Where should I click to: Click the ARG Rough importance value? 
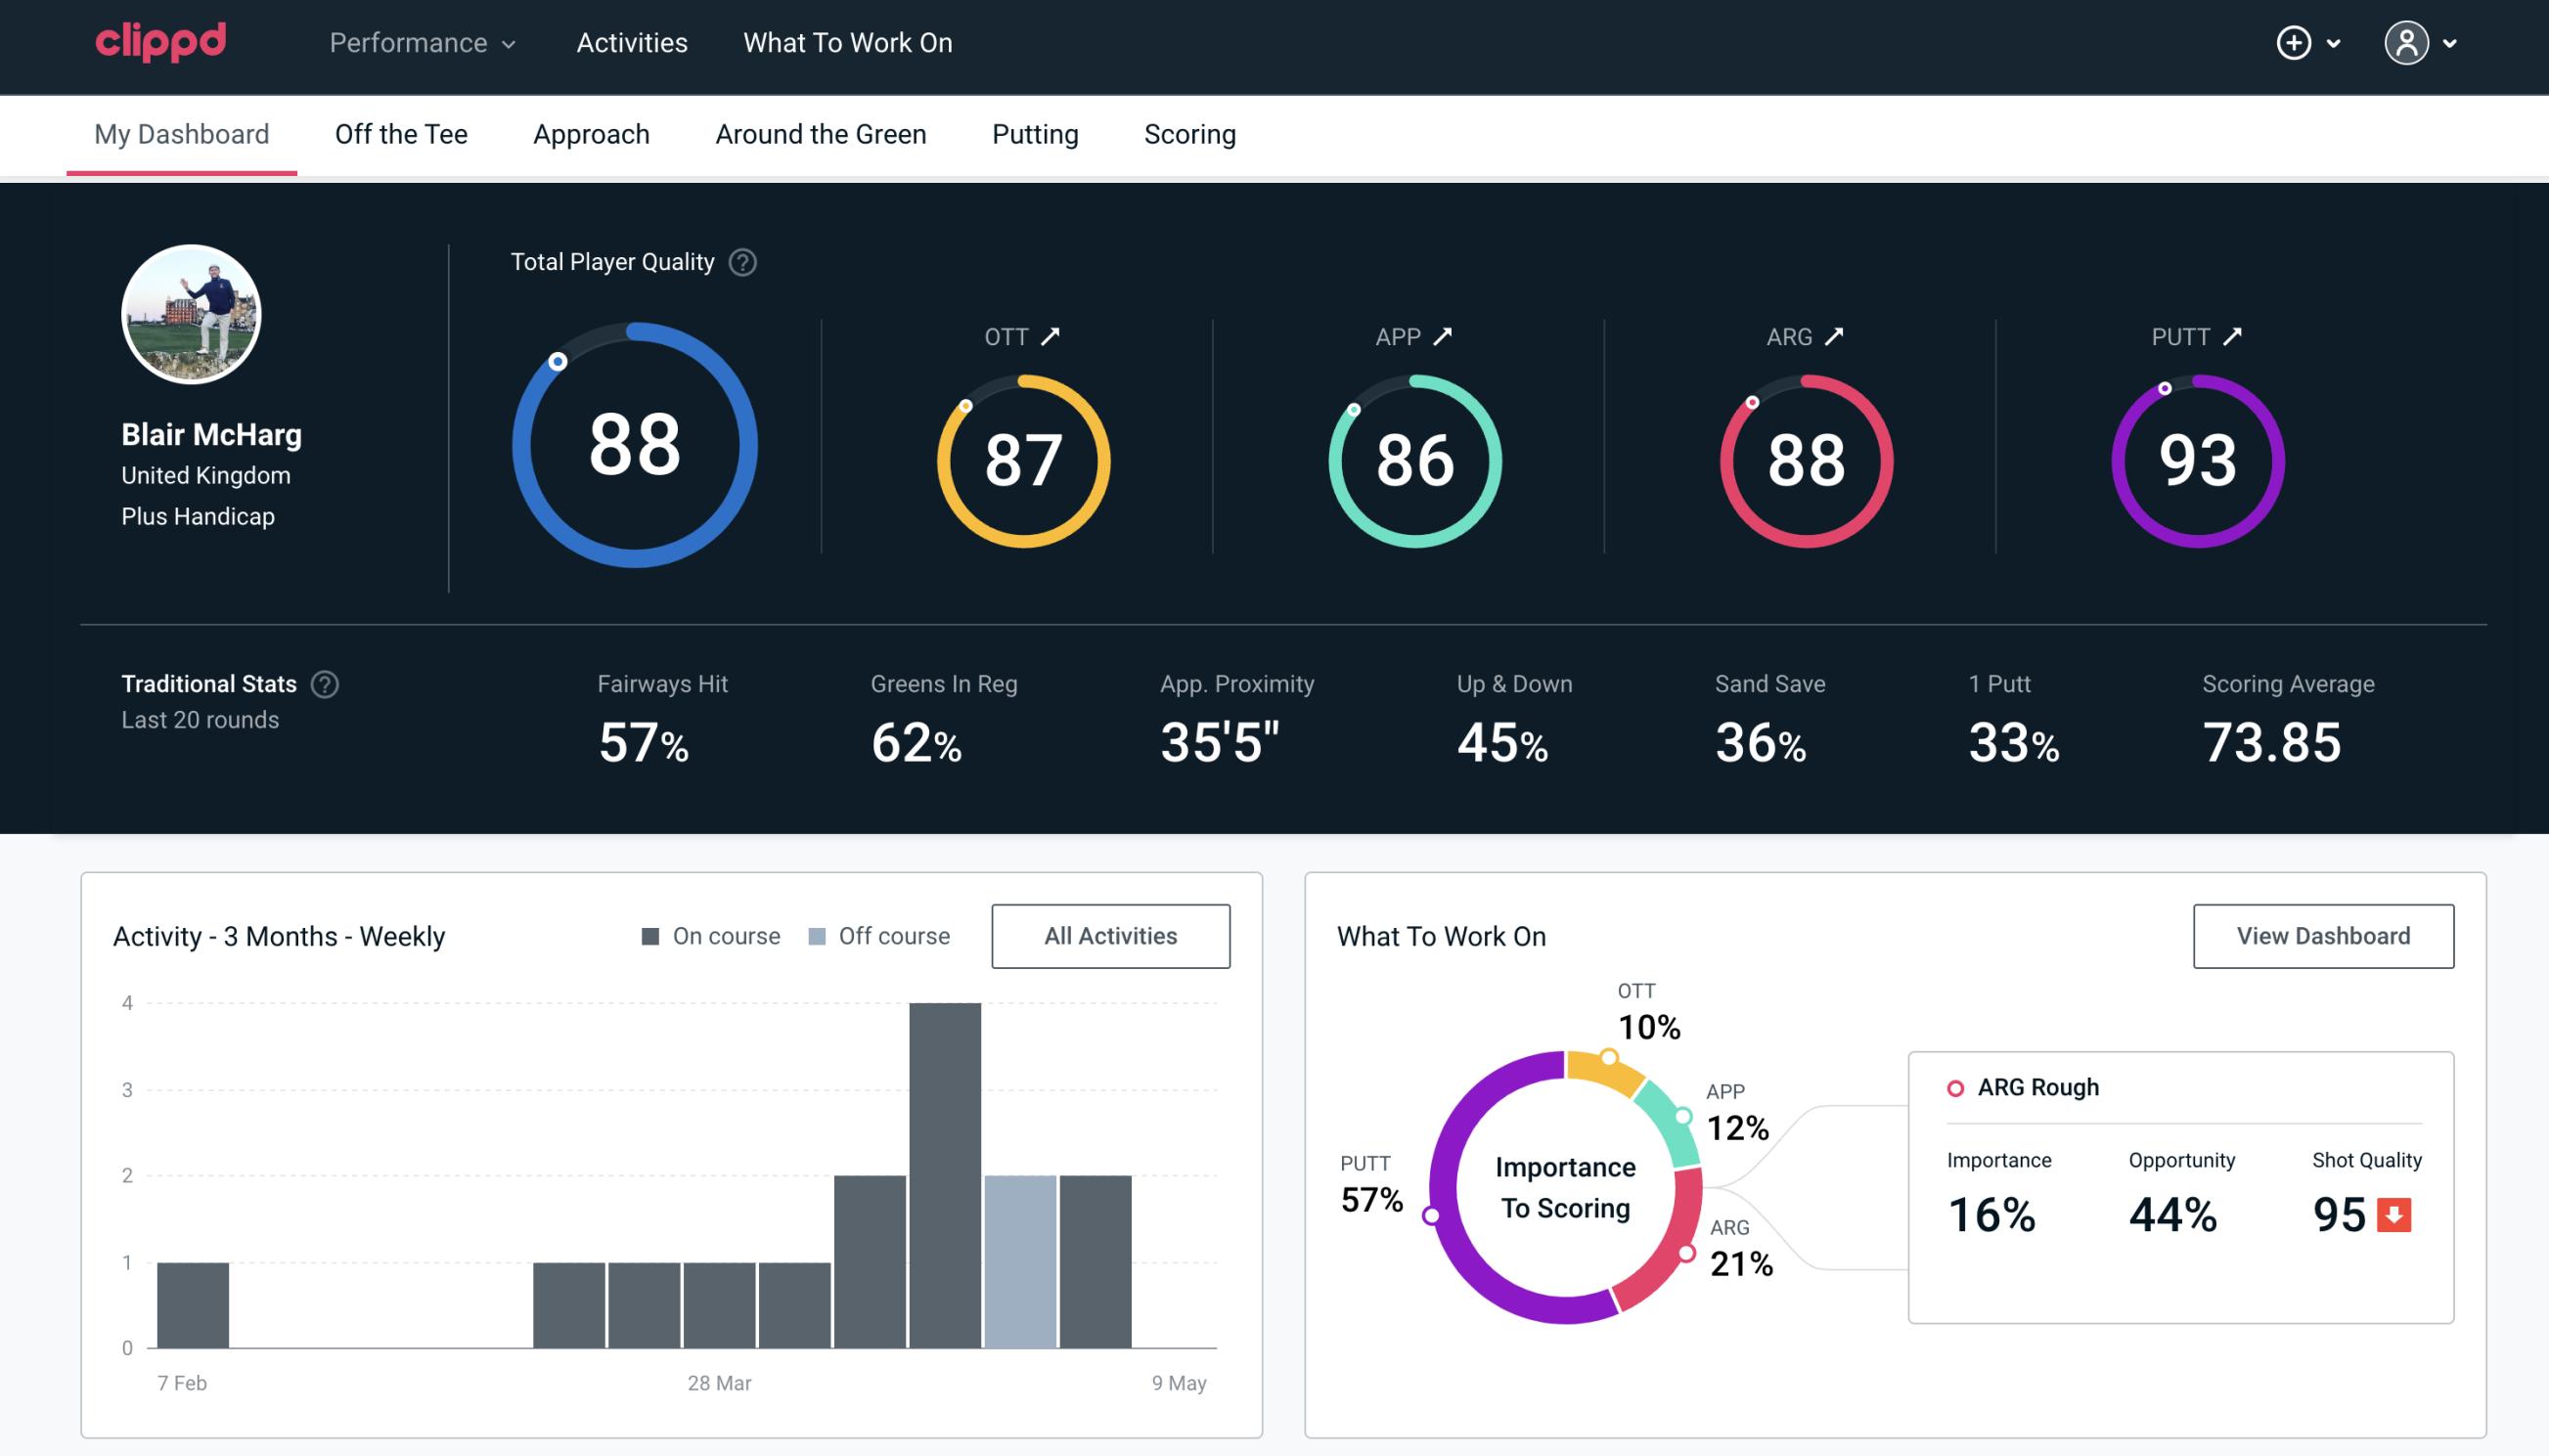coord(1995,1211)
